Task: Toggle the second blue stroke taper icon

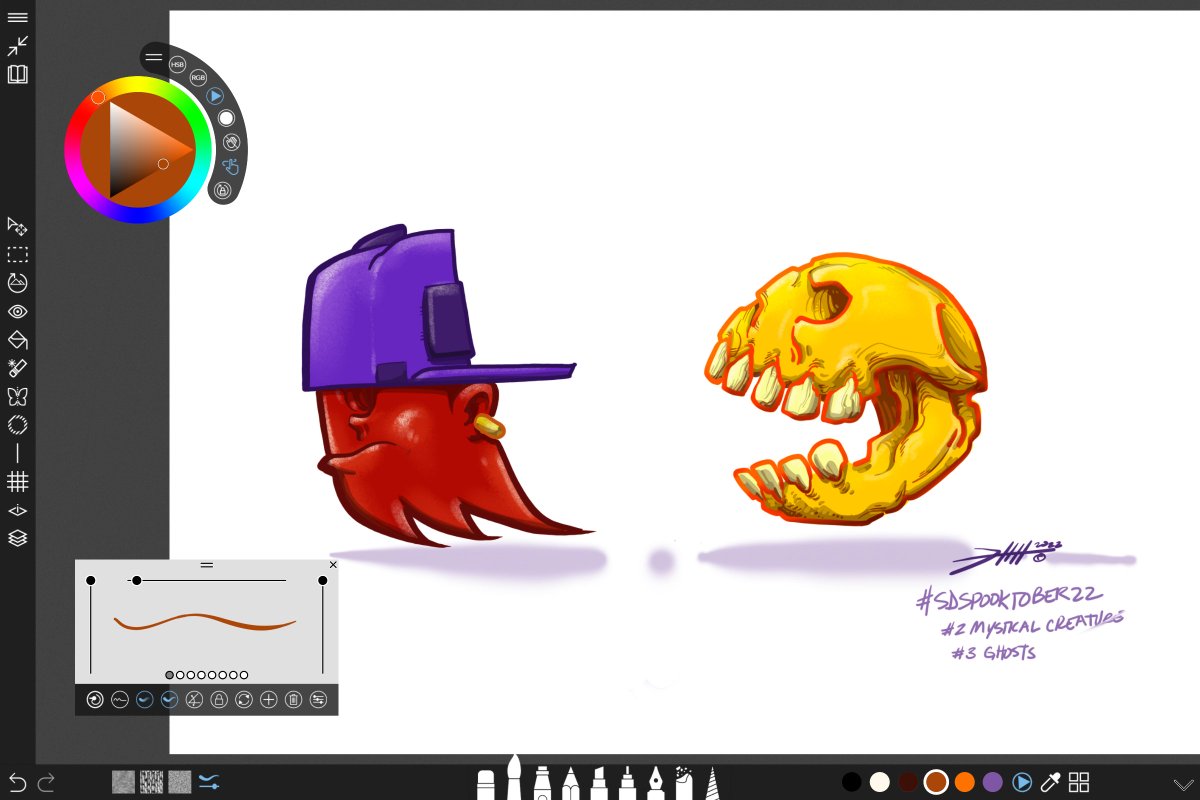Action: 169,700
